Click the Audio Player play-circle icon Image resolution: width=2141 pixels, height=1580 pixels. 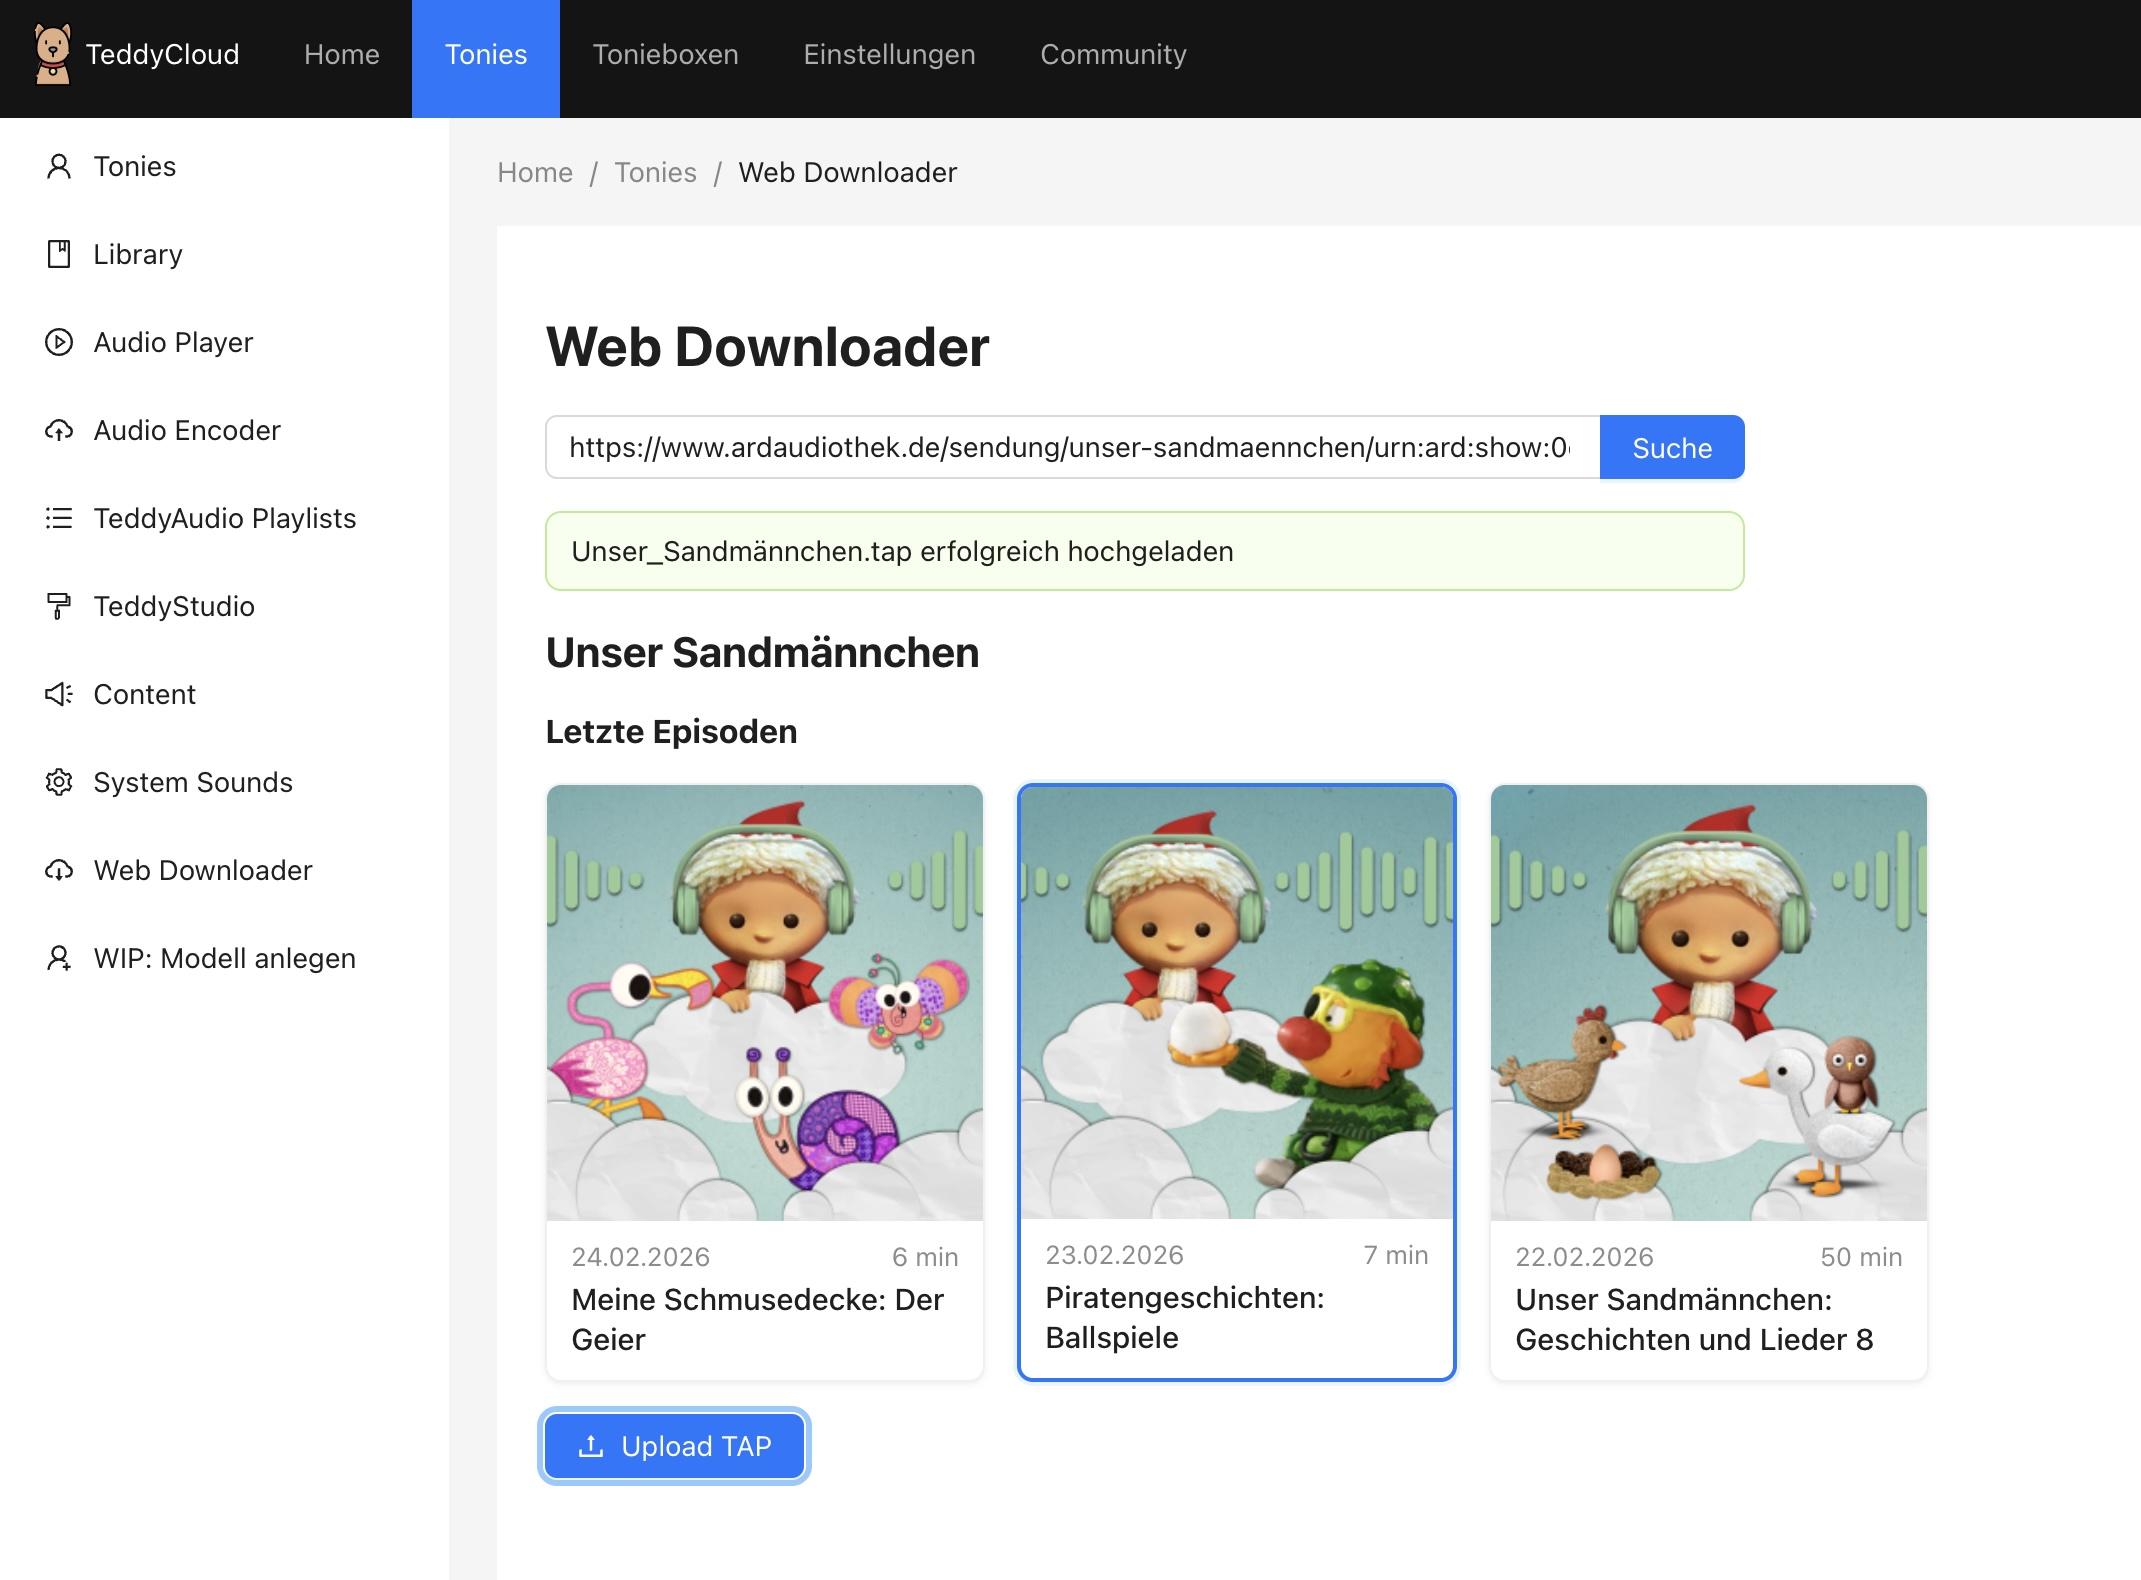tap(59, 343)
